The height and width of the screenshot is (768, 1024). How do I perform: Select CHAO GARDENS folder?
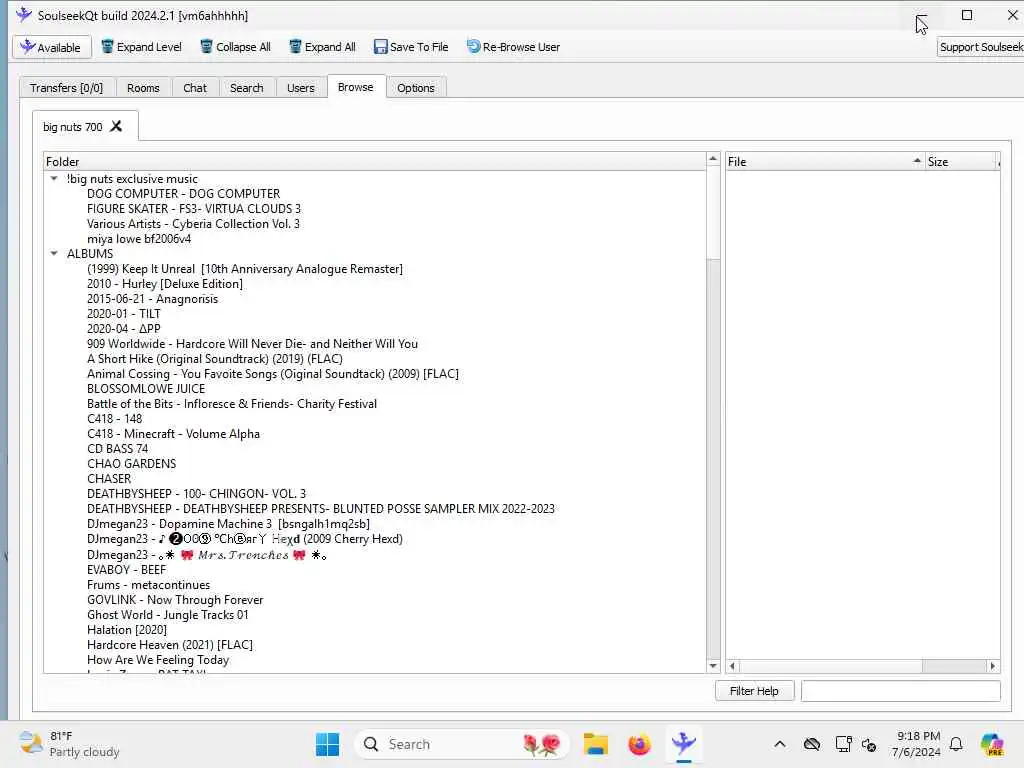tap(131, 464)
